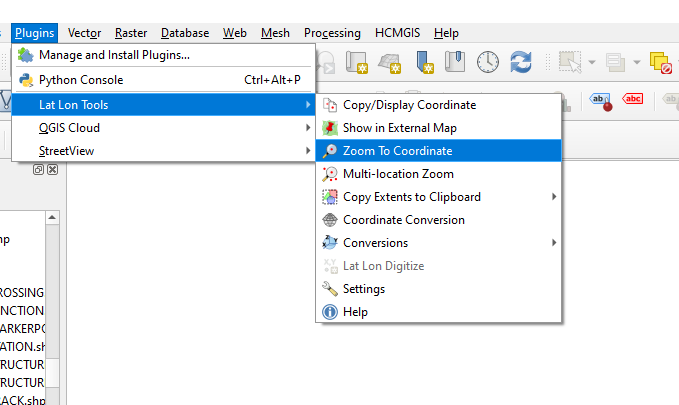This screenshot has width=679, height=405.
Task: Click the New Spatial Bookmark icon
Action: [426, 63]
